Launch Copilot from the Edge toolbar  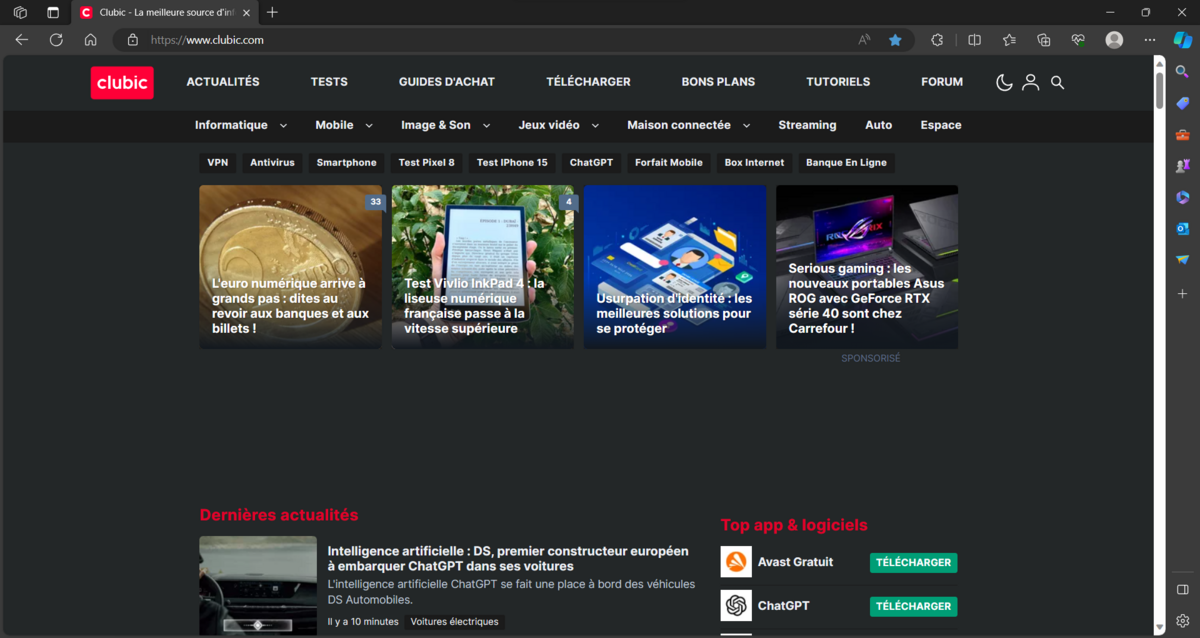(x=1183, y=40)
